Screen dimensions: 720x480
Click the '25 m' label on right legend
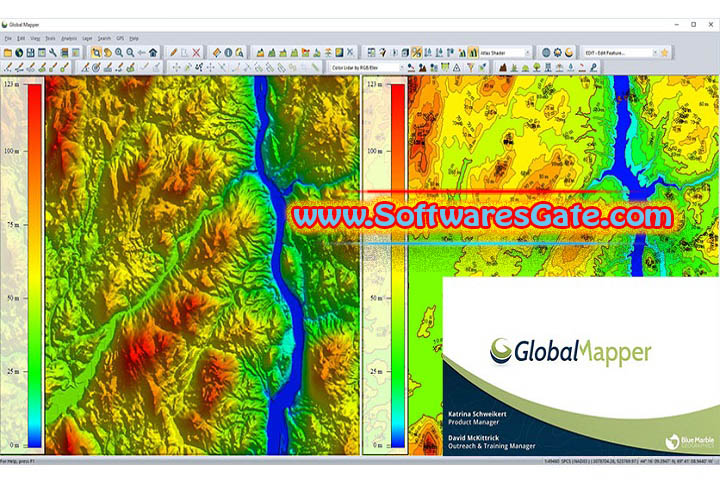coord(376,371)
